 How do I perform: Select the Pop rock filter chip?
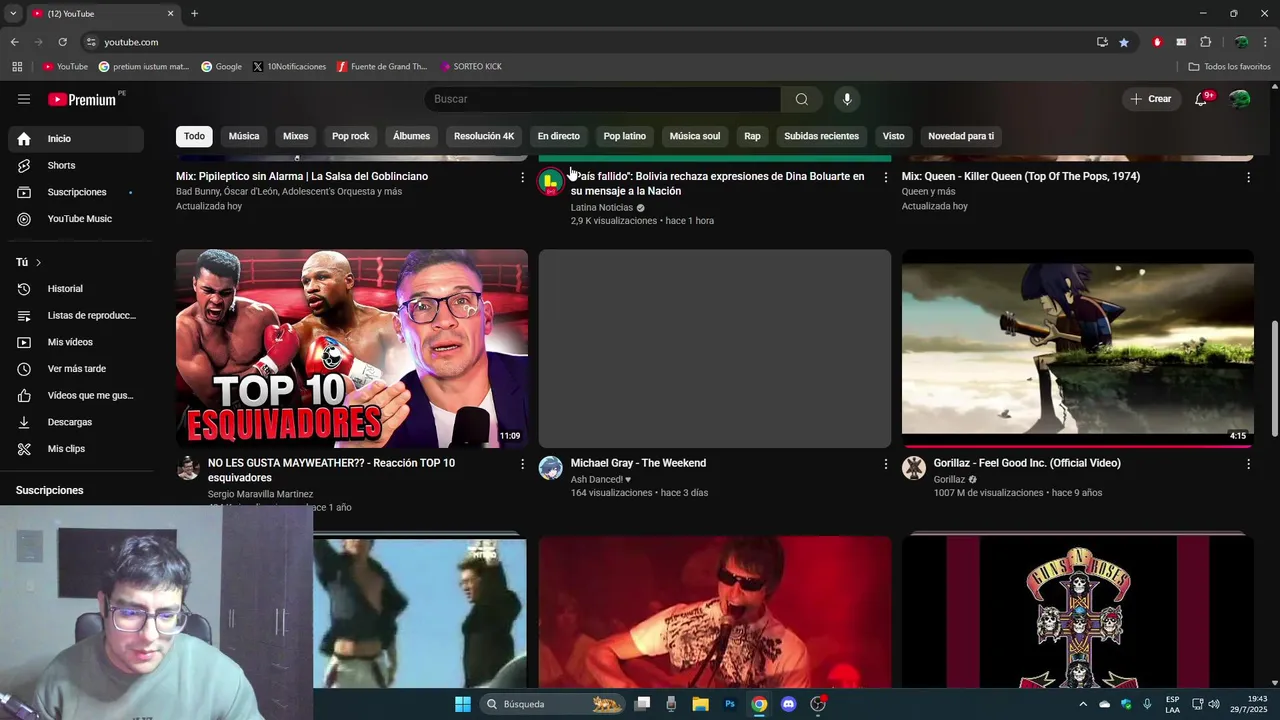[x=351, y=136]
